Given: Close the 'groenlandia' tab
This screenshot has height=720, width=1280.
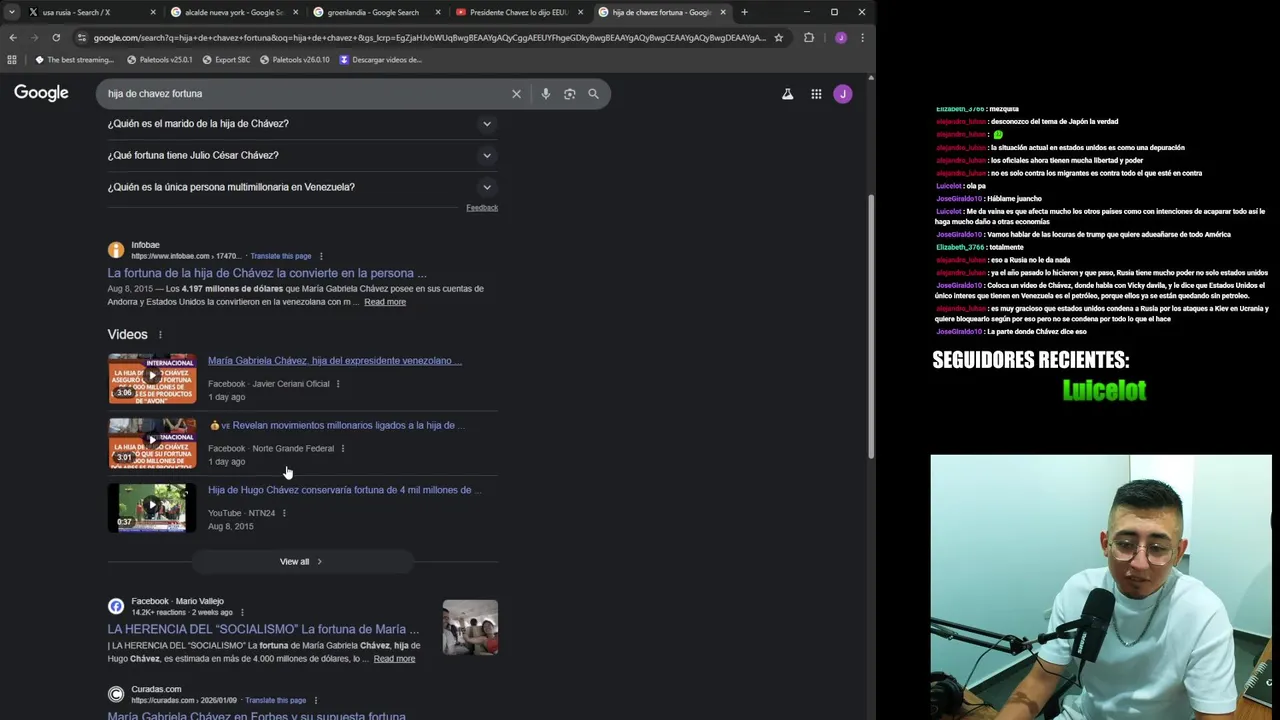Looking at the screenshot, I should tap(438, 12).
